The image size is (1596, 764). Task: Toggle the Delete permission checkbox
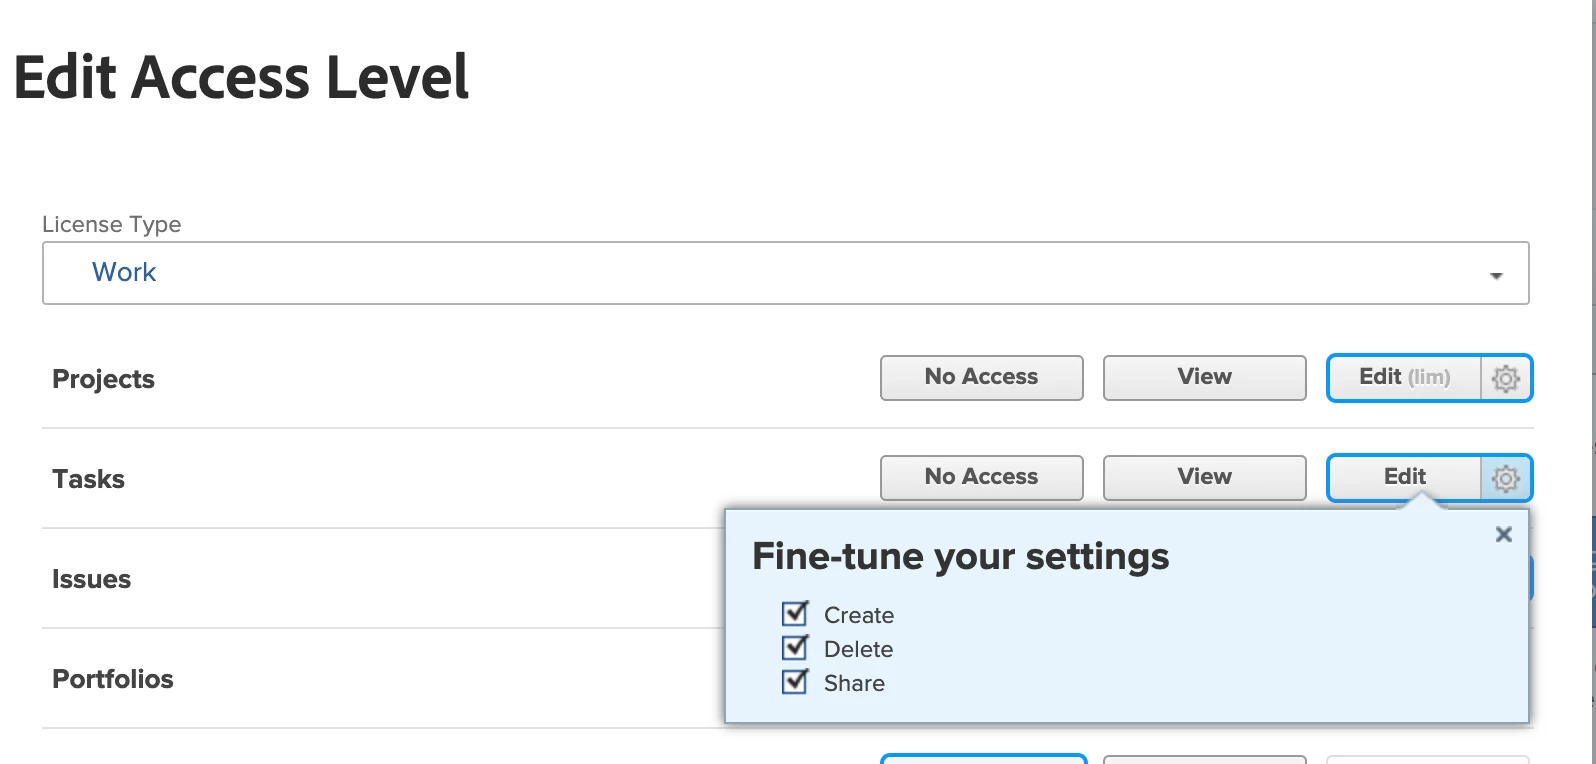[x=795, y=648]
